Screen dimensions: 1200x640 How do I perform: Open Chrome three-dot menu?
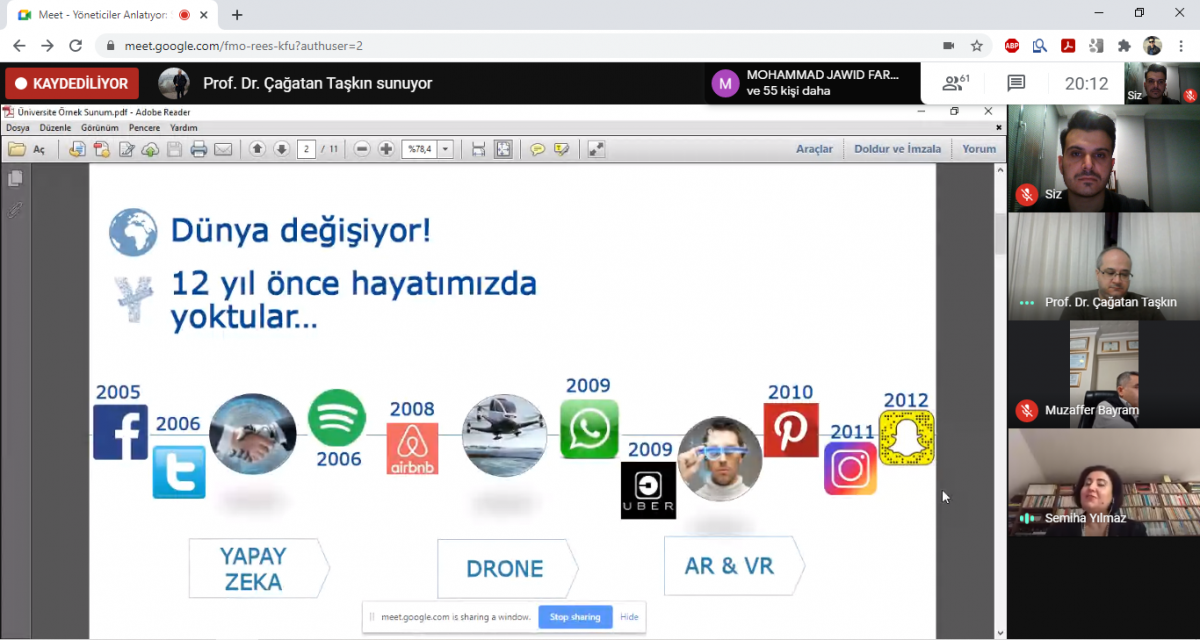click(x=1181, y=46)
